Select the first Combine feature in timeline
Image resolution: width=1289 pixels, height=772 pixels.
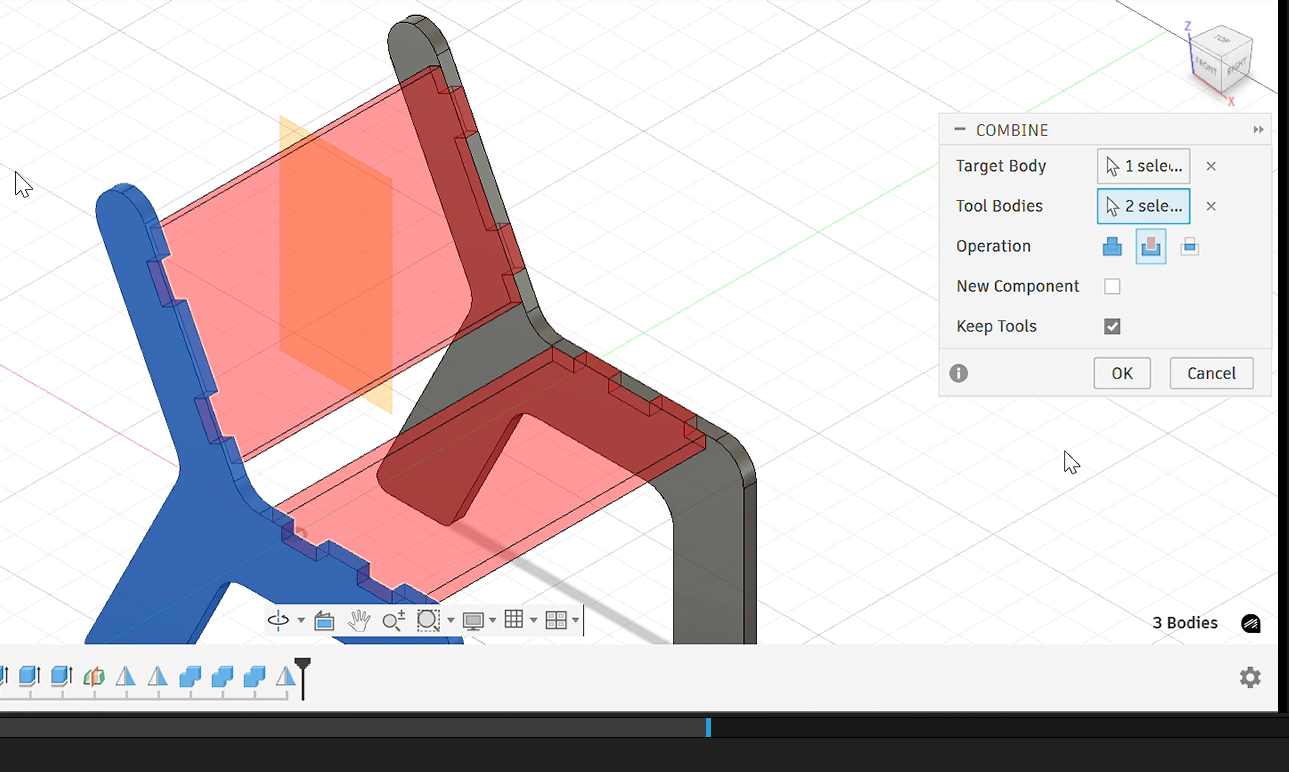point(190,677)
